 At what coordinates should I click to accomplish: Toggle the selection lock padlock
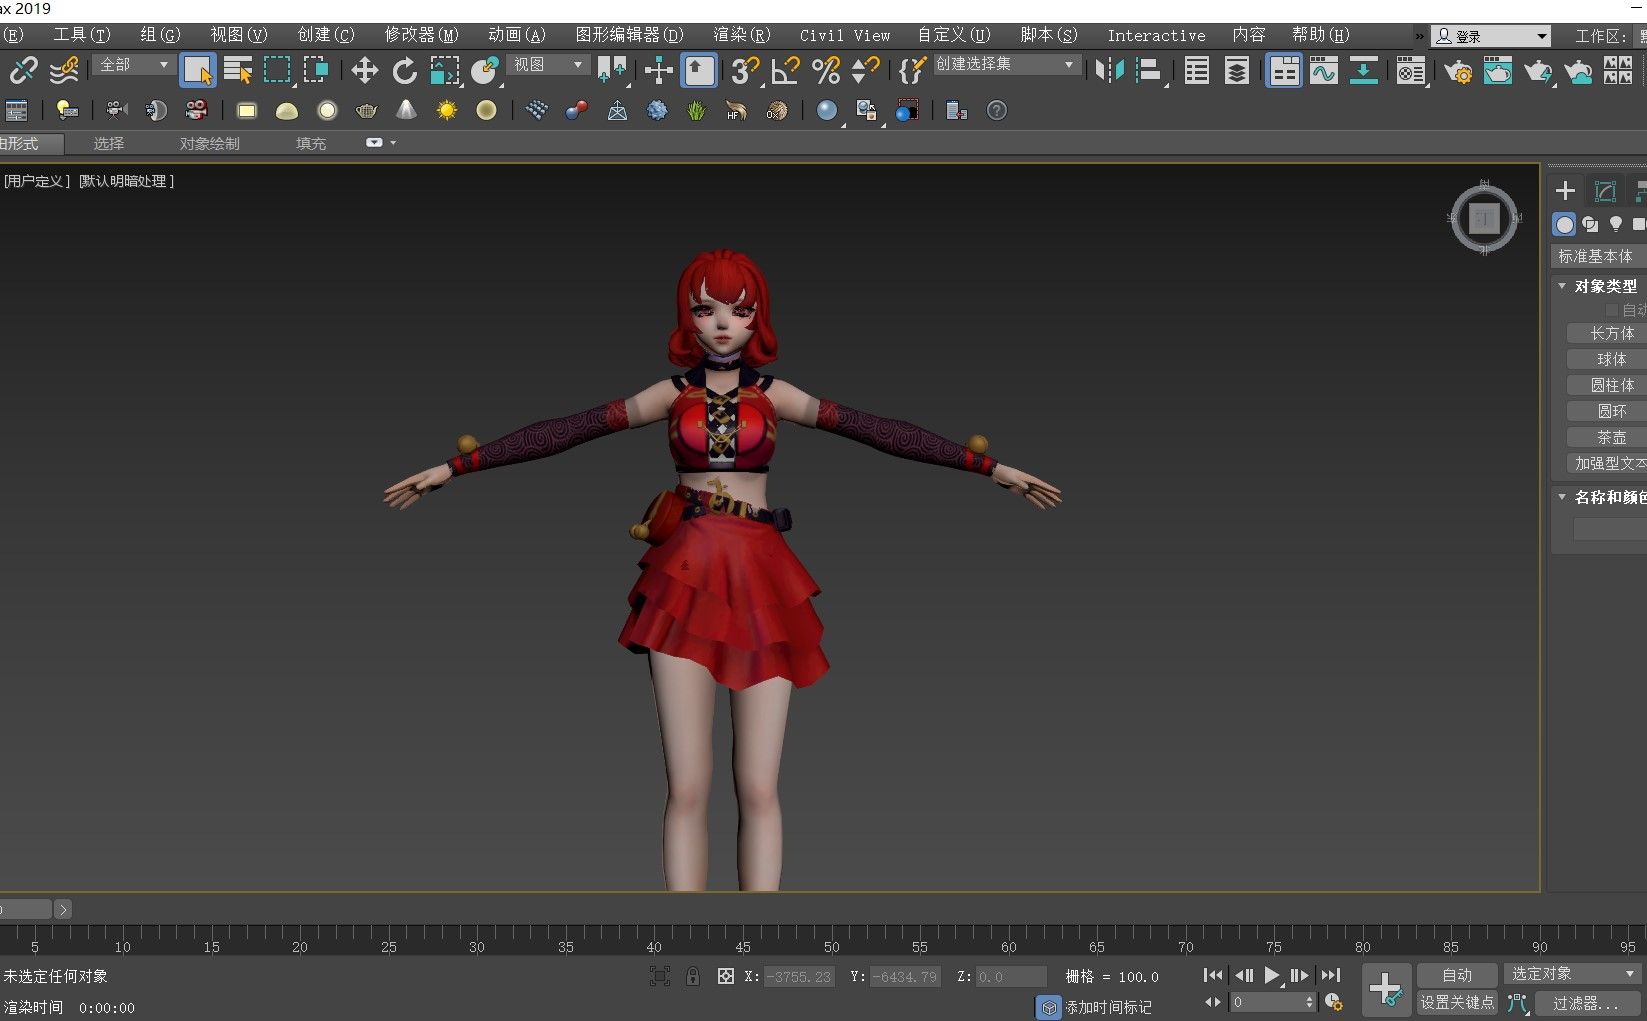(x=692, y=977)
